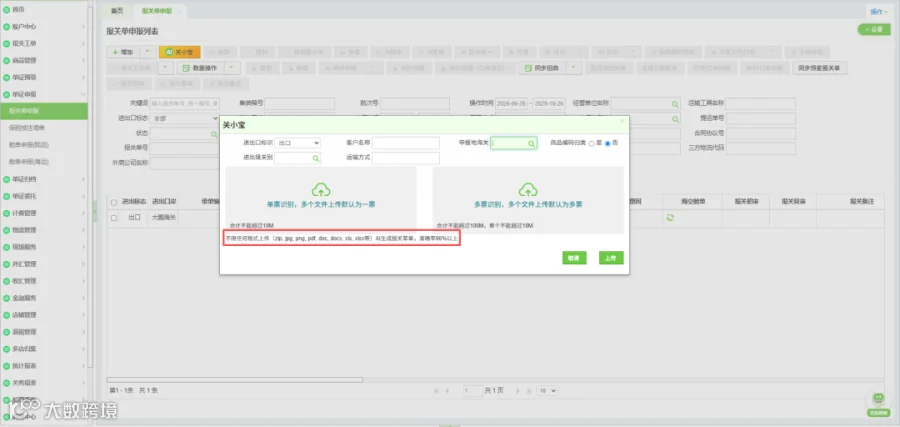Focus the 客户名称 input in dialog
The height and width of the screenshot is (427, 900).
click(x=406, y=143)
